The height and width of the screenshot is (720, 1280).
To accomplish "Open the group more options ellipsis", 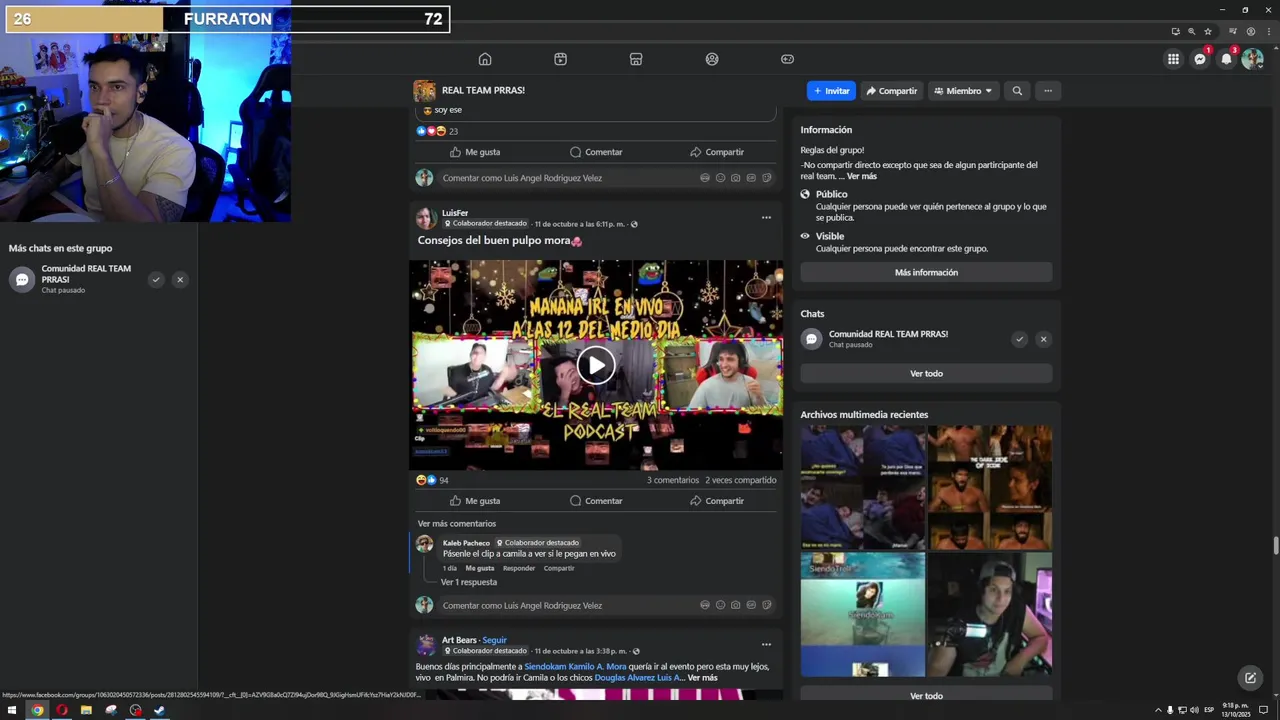I will point(1048,91).
